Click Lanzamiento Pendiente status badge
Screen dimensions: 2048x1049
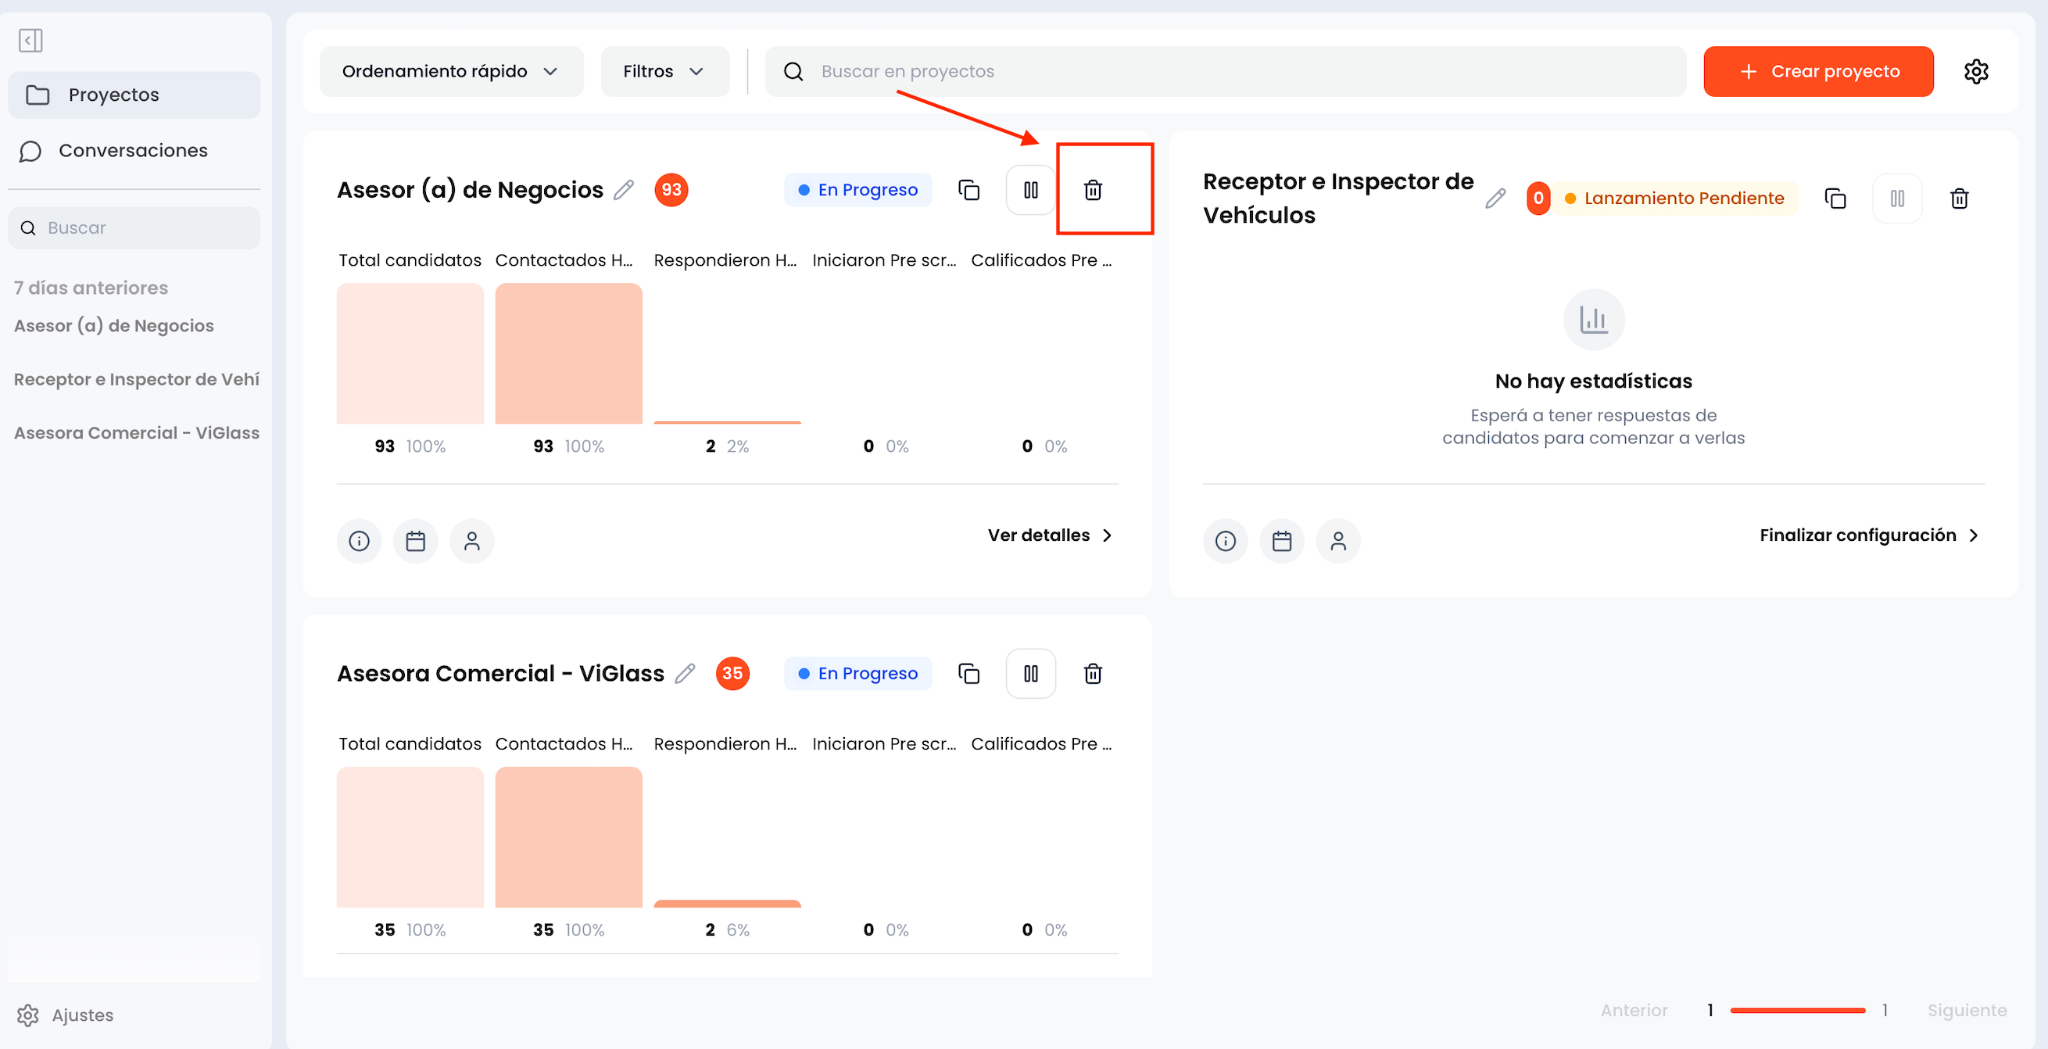tap(1675, 198)
